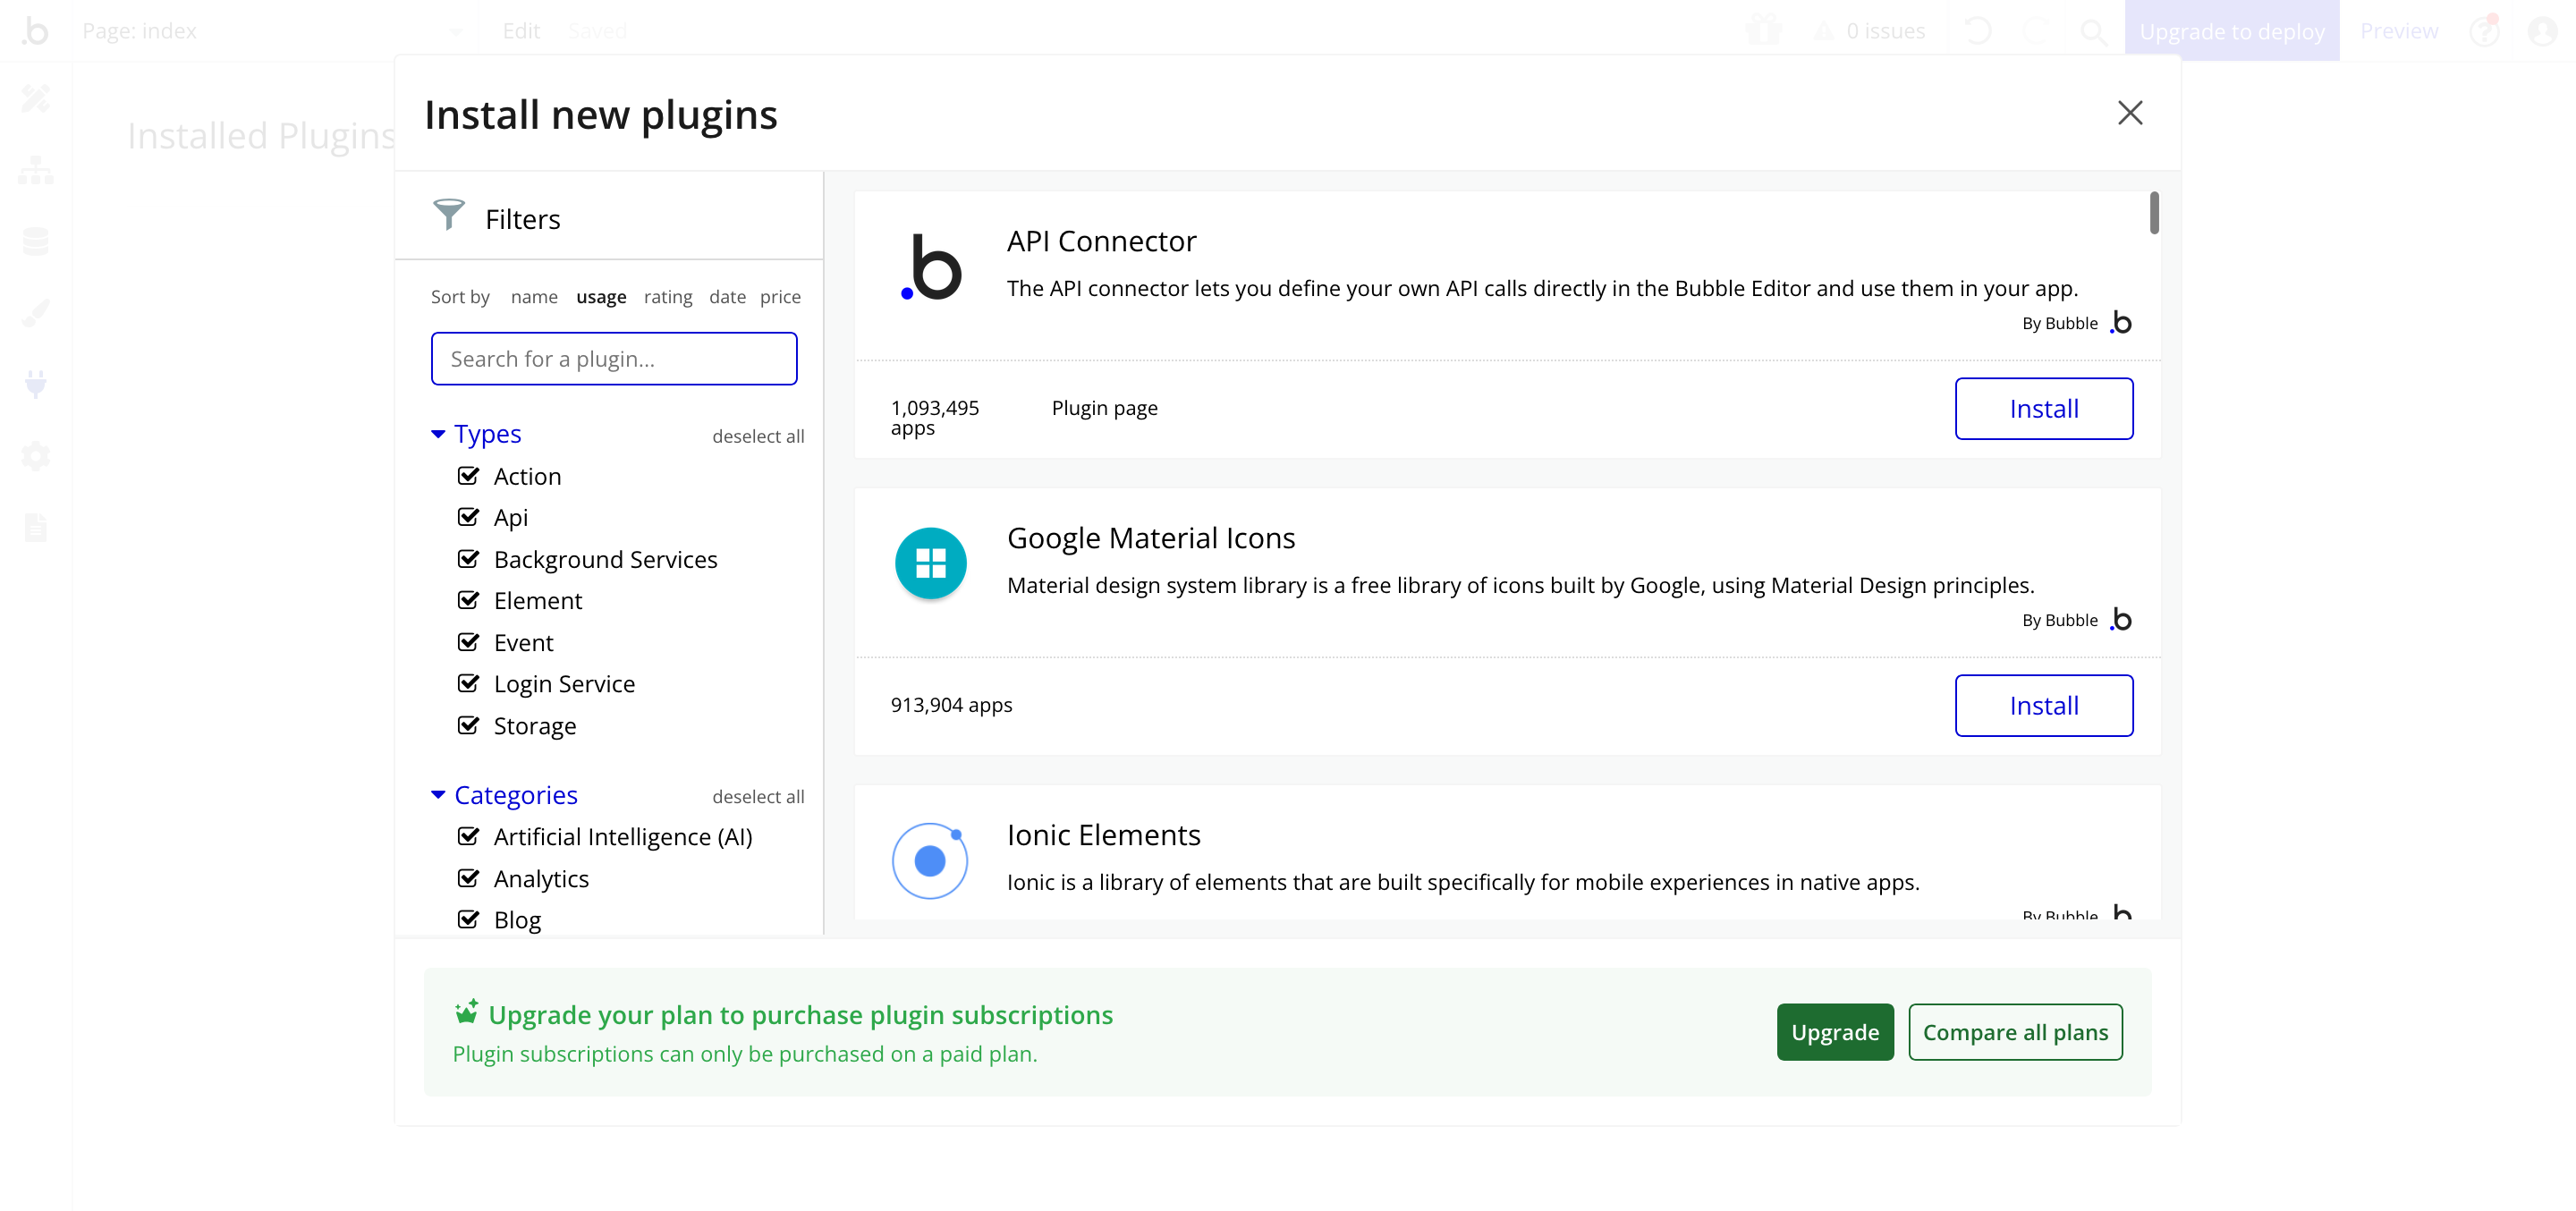Uncheck the Action type checkbox

468,476
